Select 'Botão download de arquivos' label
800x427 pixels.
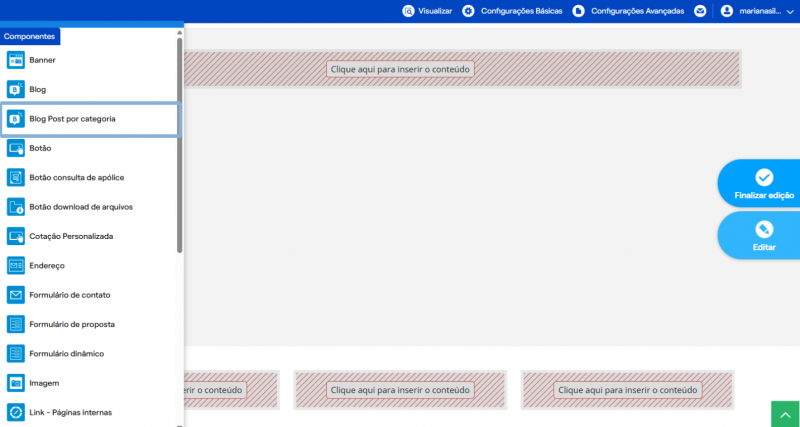[81, 207]
